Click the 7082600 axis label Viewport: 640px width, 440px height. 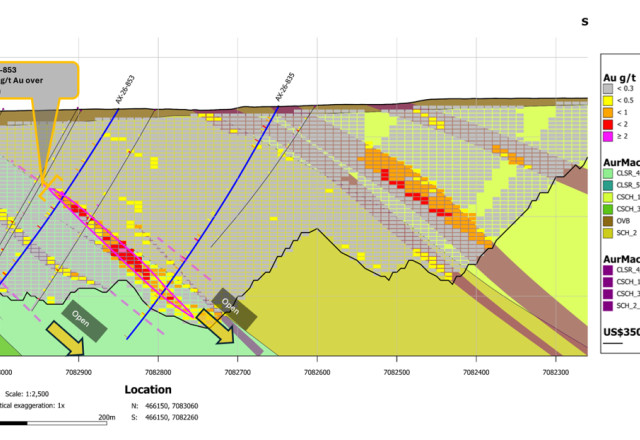coord(317,372)
